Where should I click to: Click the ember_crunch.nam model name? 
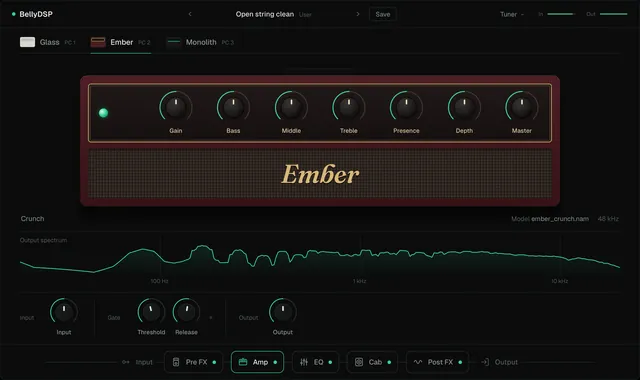(560, 219)
